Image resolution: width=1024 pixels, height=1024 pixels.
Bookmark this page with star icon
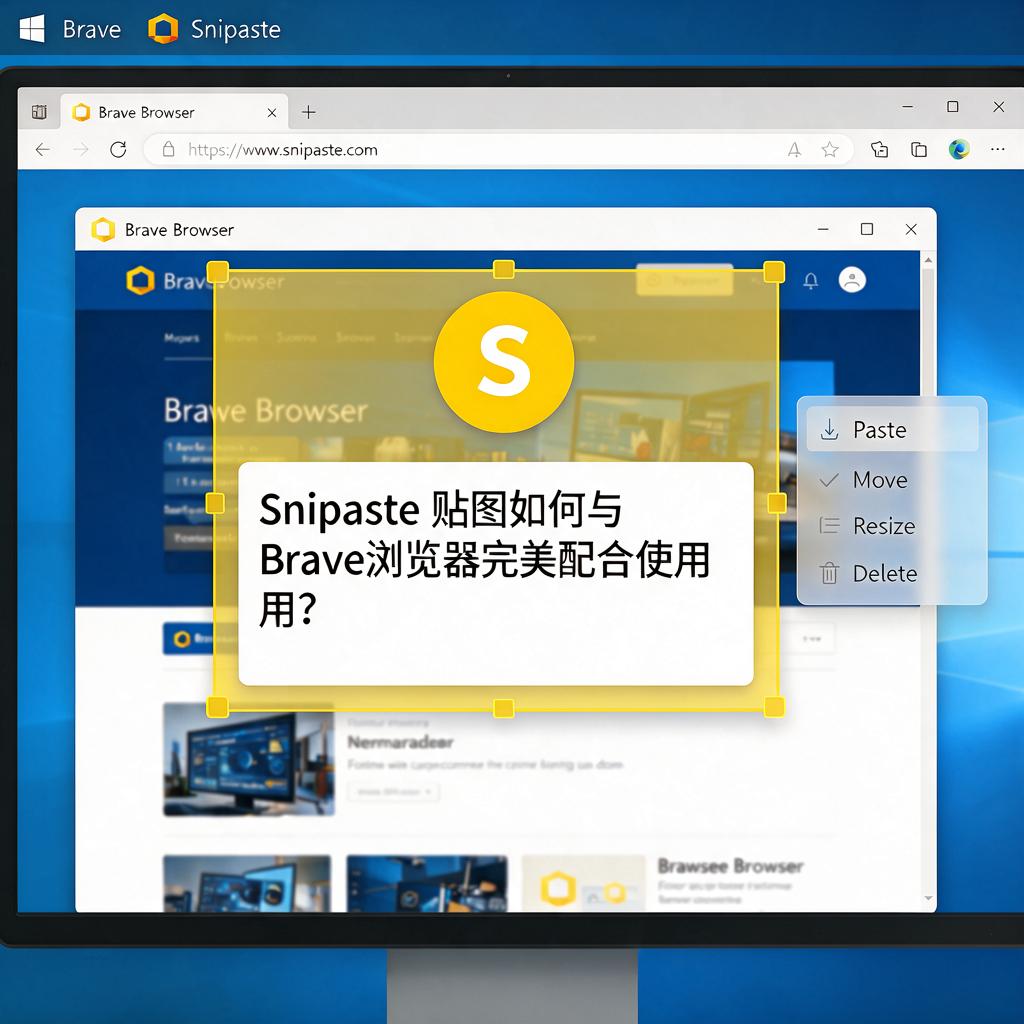click(x=830, y=150)
